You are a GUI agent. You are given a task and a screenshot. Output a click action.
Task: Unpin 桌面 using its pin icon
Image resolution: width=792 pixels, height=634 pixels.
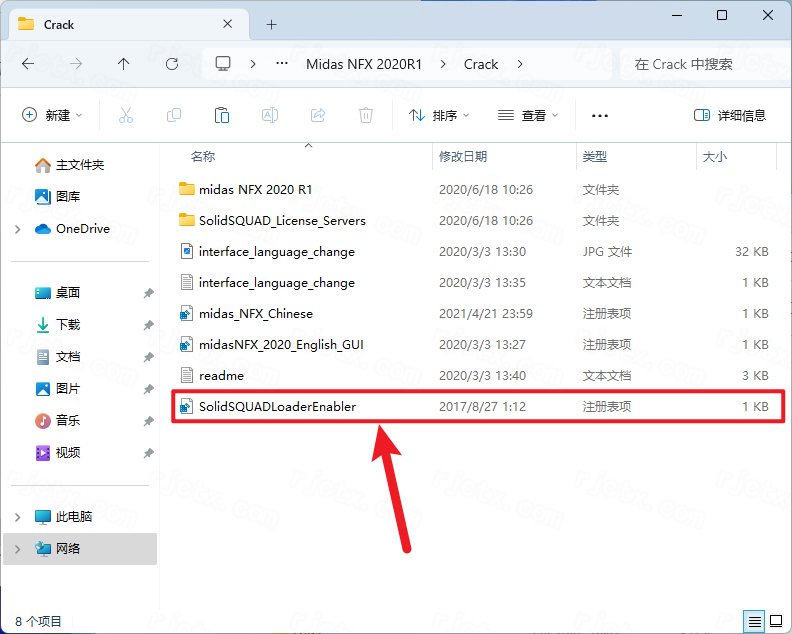coord(148,293)
